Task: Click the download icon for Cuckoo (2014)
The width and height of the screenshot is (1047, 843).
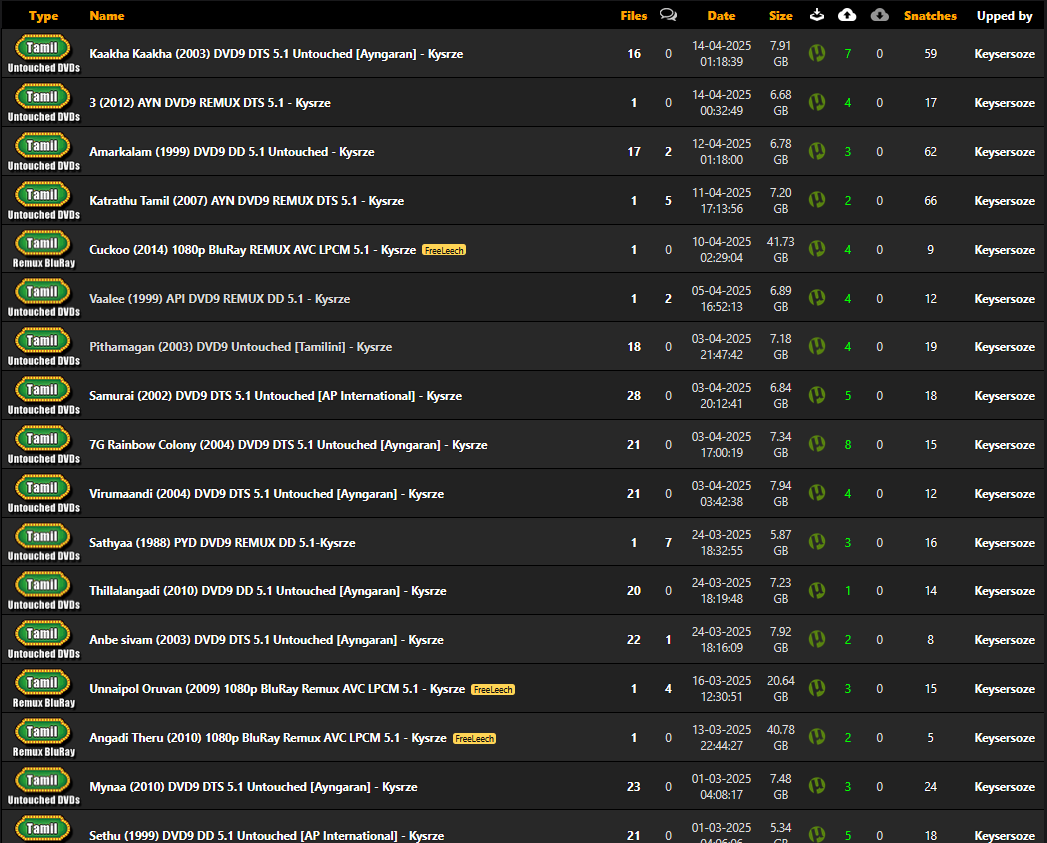Action: [817, 249]
